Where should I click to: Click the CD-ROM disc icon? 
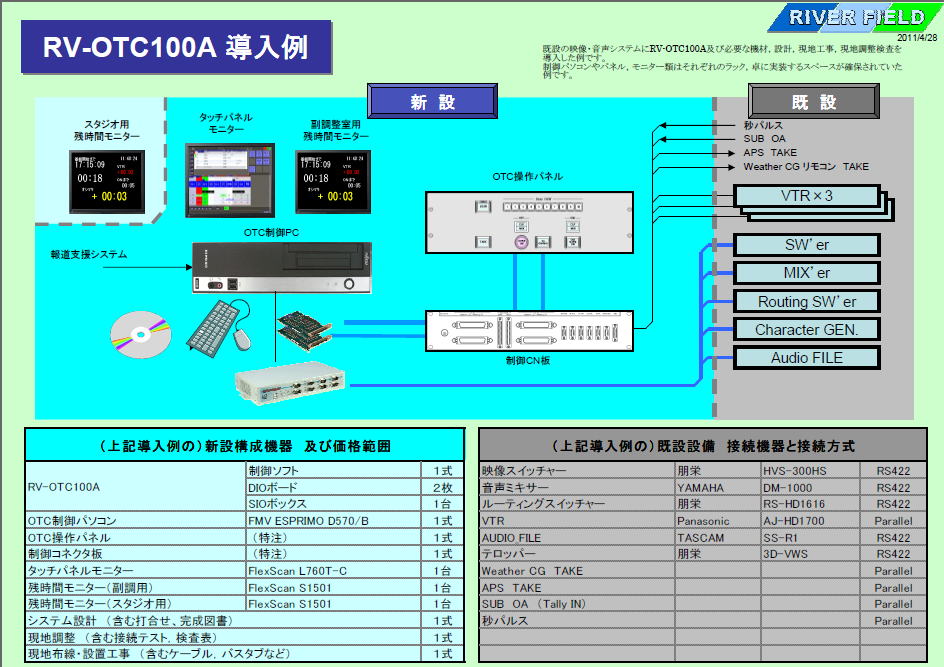(141, 334)
